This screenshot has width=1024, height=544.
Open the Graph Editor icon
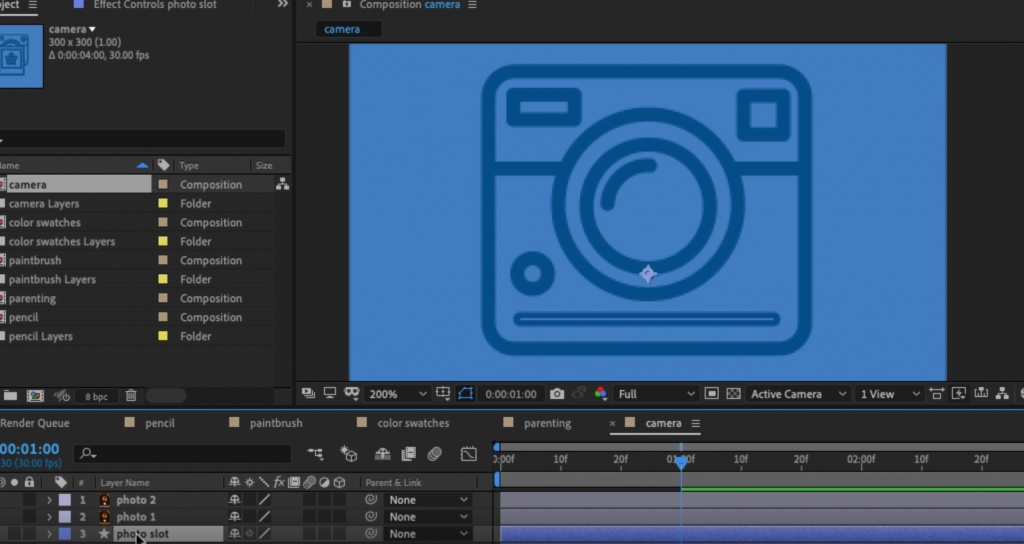click(468, 454)
